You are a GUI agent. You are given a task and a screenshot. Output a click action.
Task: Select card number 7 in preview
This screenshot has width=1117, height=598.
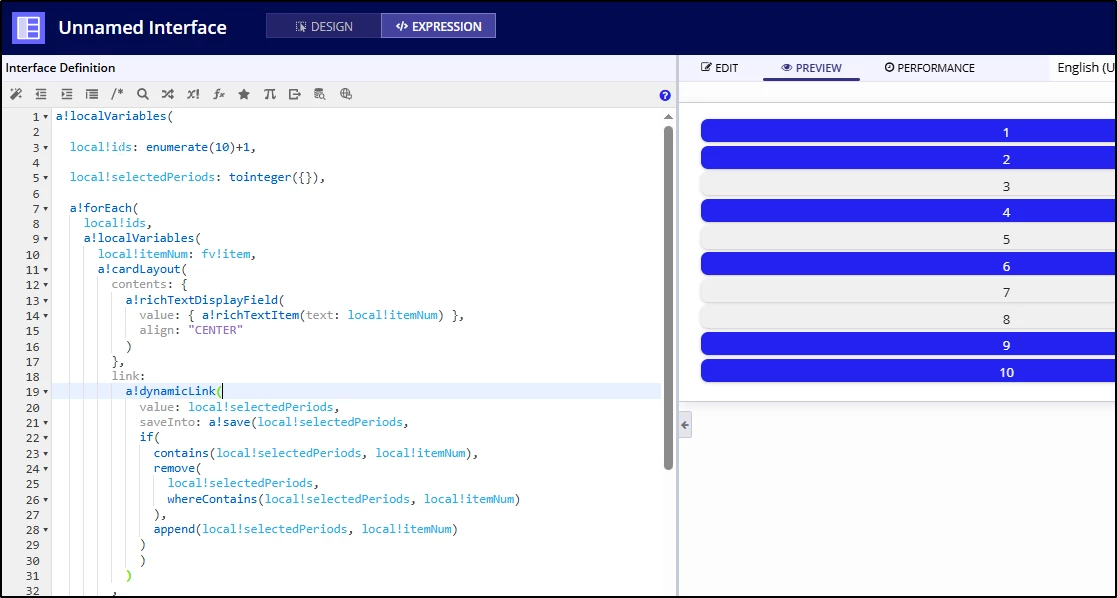click(x=909, y=292)
